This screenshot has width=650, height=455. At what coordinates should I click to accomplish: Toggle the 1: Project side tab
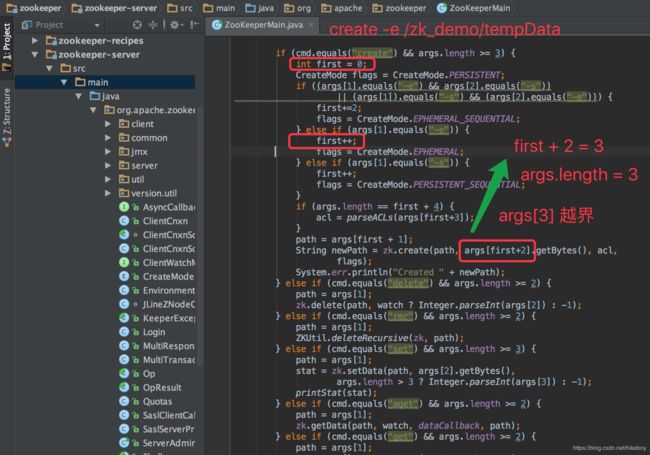click(x=7, y=46)
